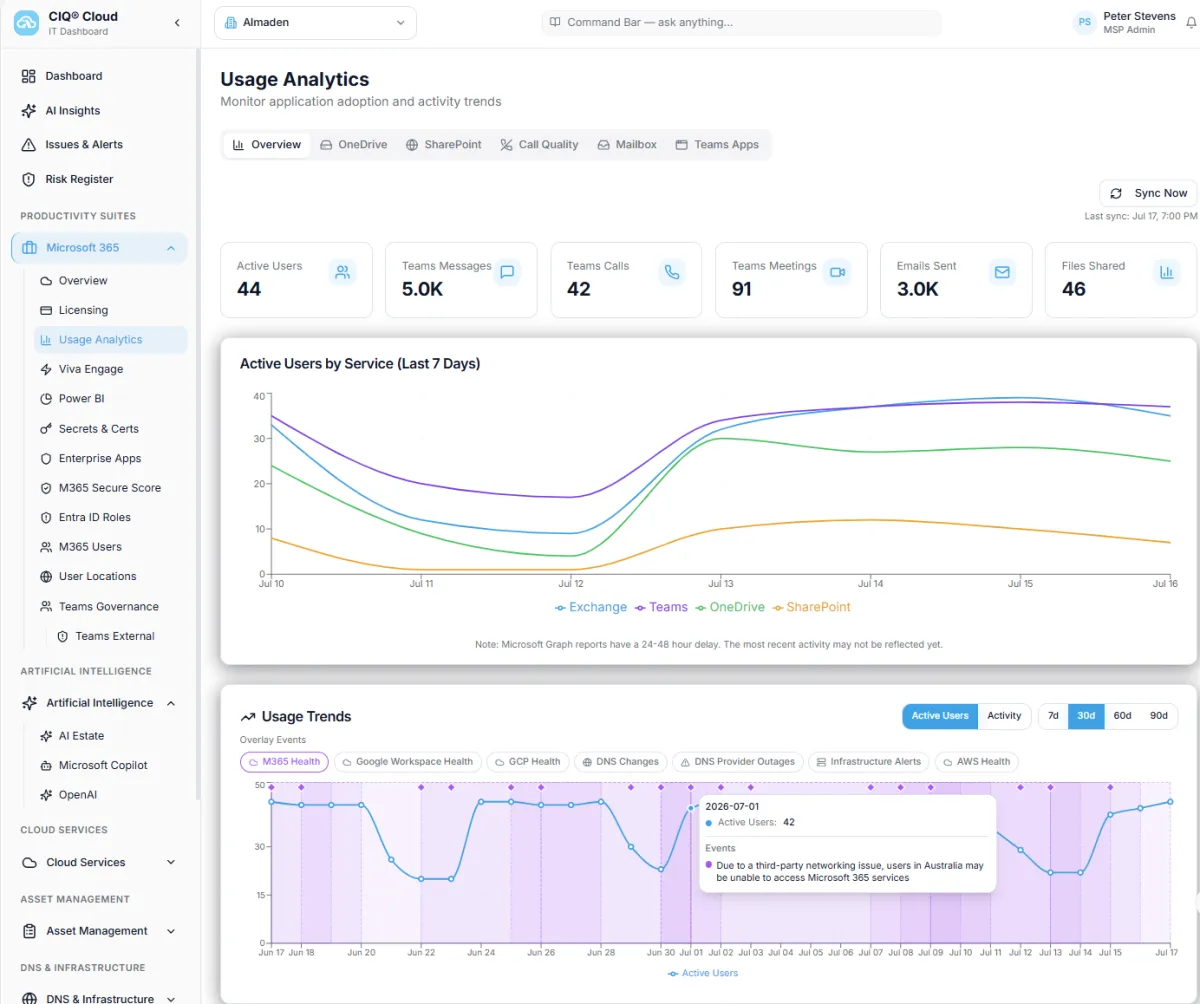The image size is (1200, 1004).
Task: Select the 7d time range
Action: pos(1053,716)
